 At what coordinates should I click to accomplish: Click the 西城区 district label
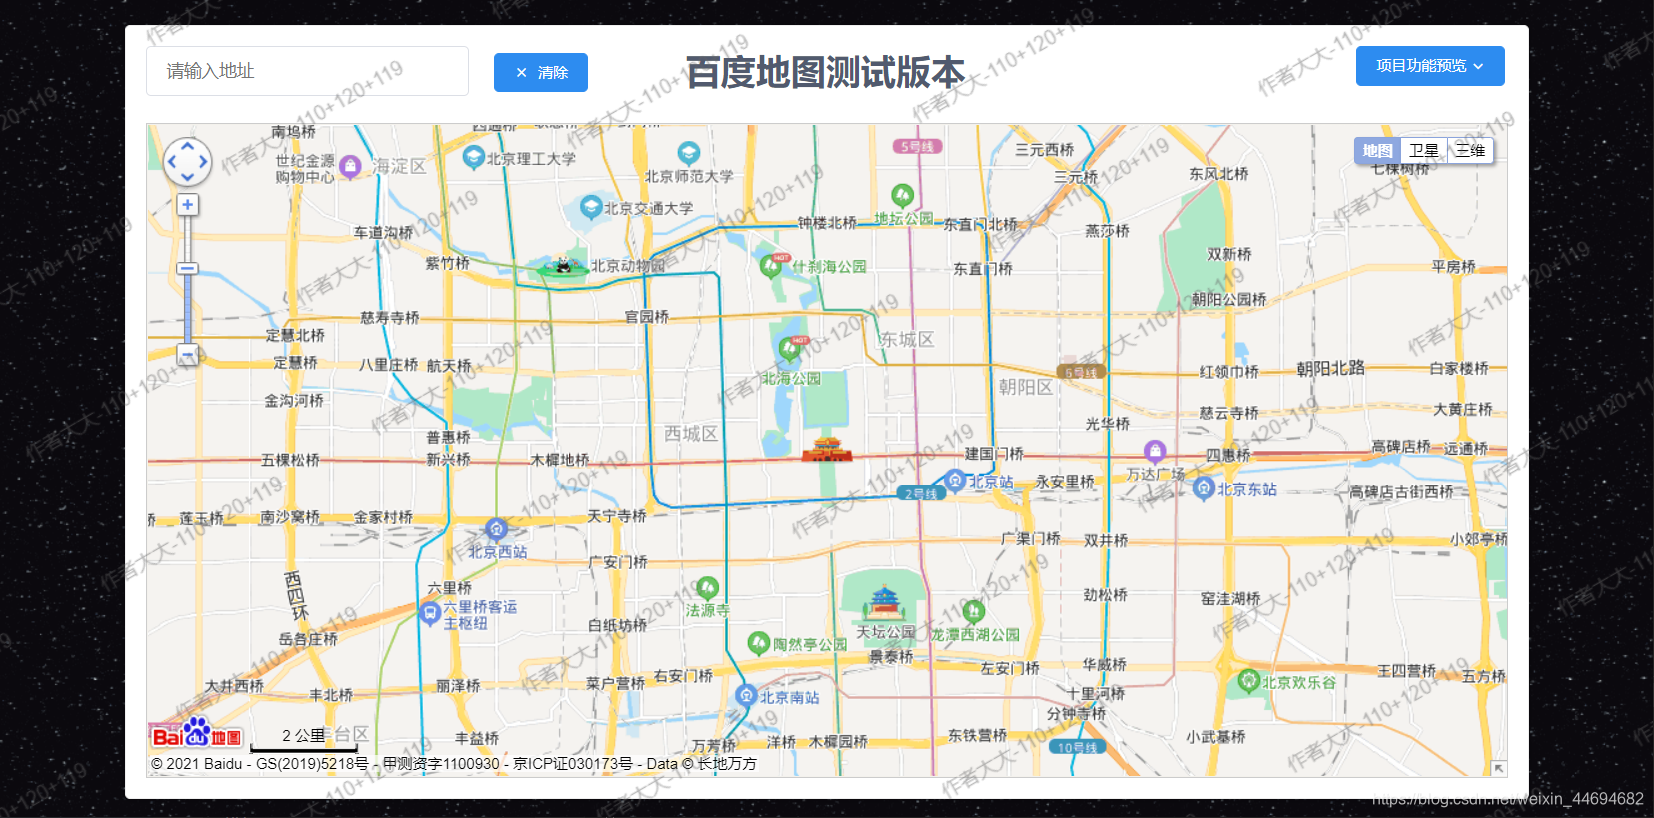[x=691, y=434]
